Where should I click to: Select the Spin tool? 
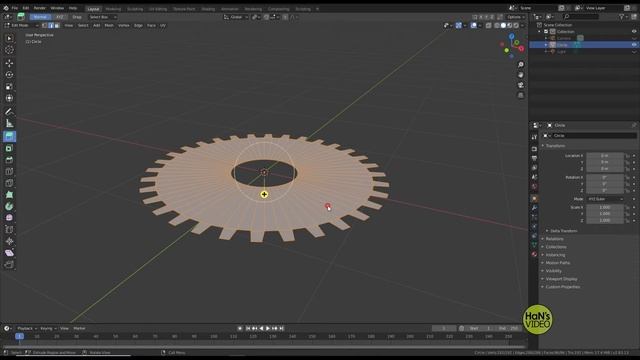pyautogui.click(x=9, y=207)
